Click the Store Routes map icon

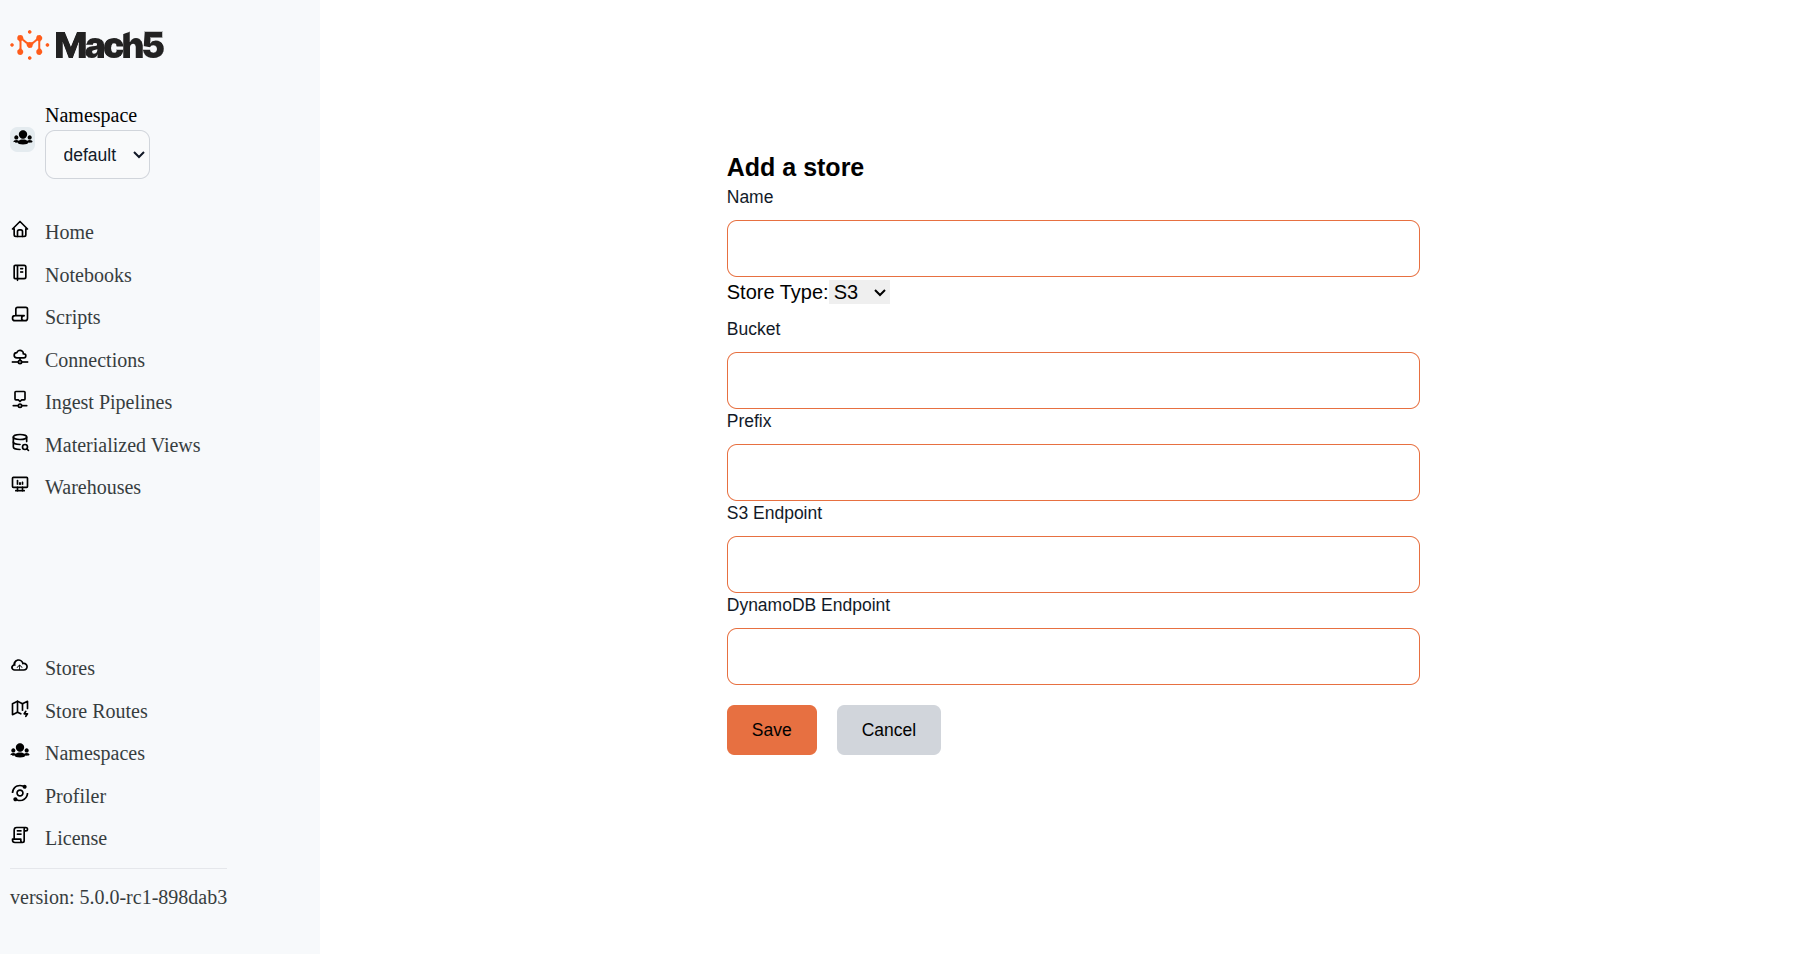(x=20, y=709)
